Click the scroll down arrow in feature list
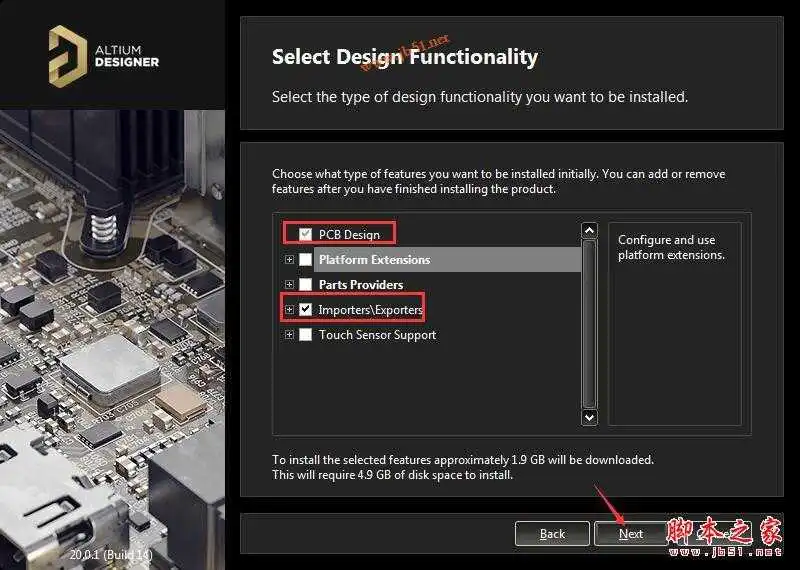Image resolution: width=800 pixels, height=570 pixels. [589, 416]
